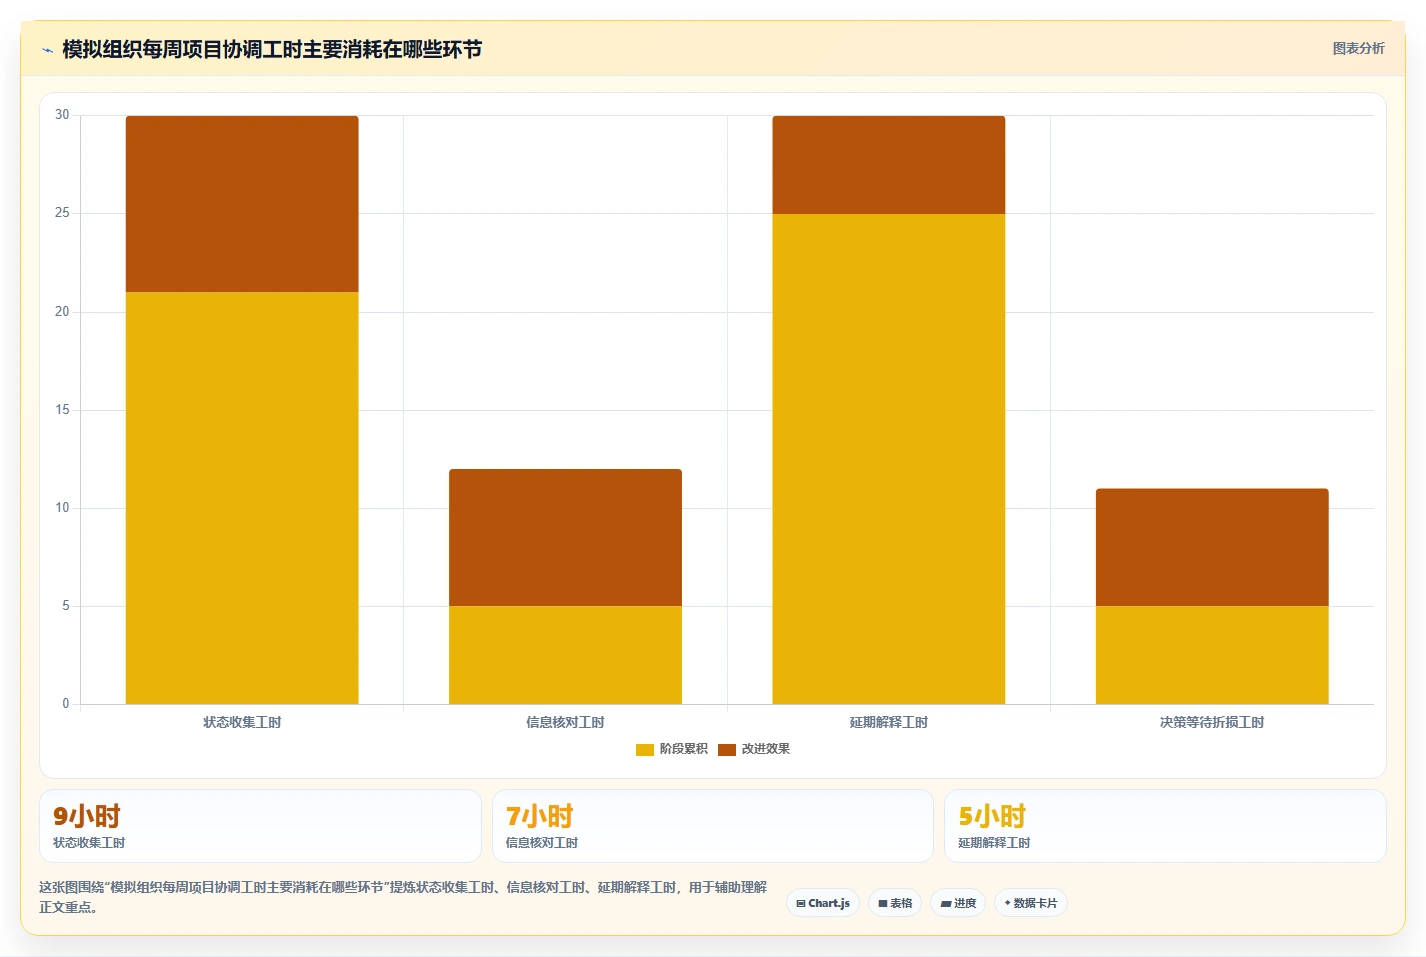The height and width of the screenshot is (957, 1426).
Task: Select the brown segment of the 决策等待折损工时 bar
Action: [1212, 547]
